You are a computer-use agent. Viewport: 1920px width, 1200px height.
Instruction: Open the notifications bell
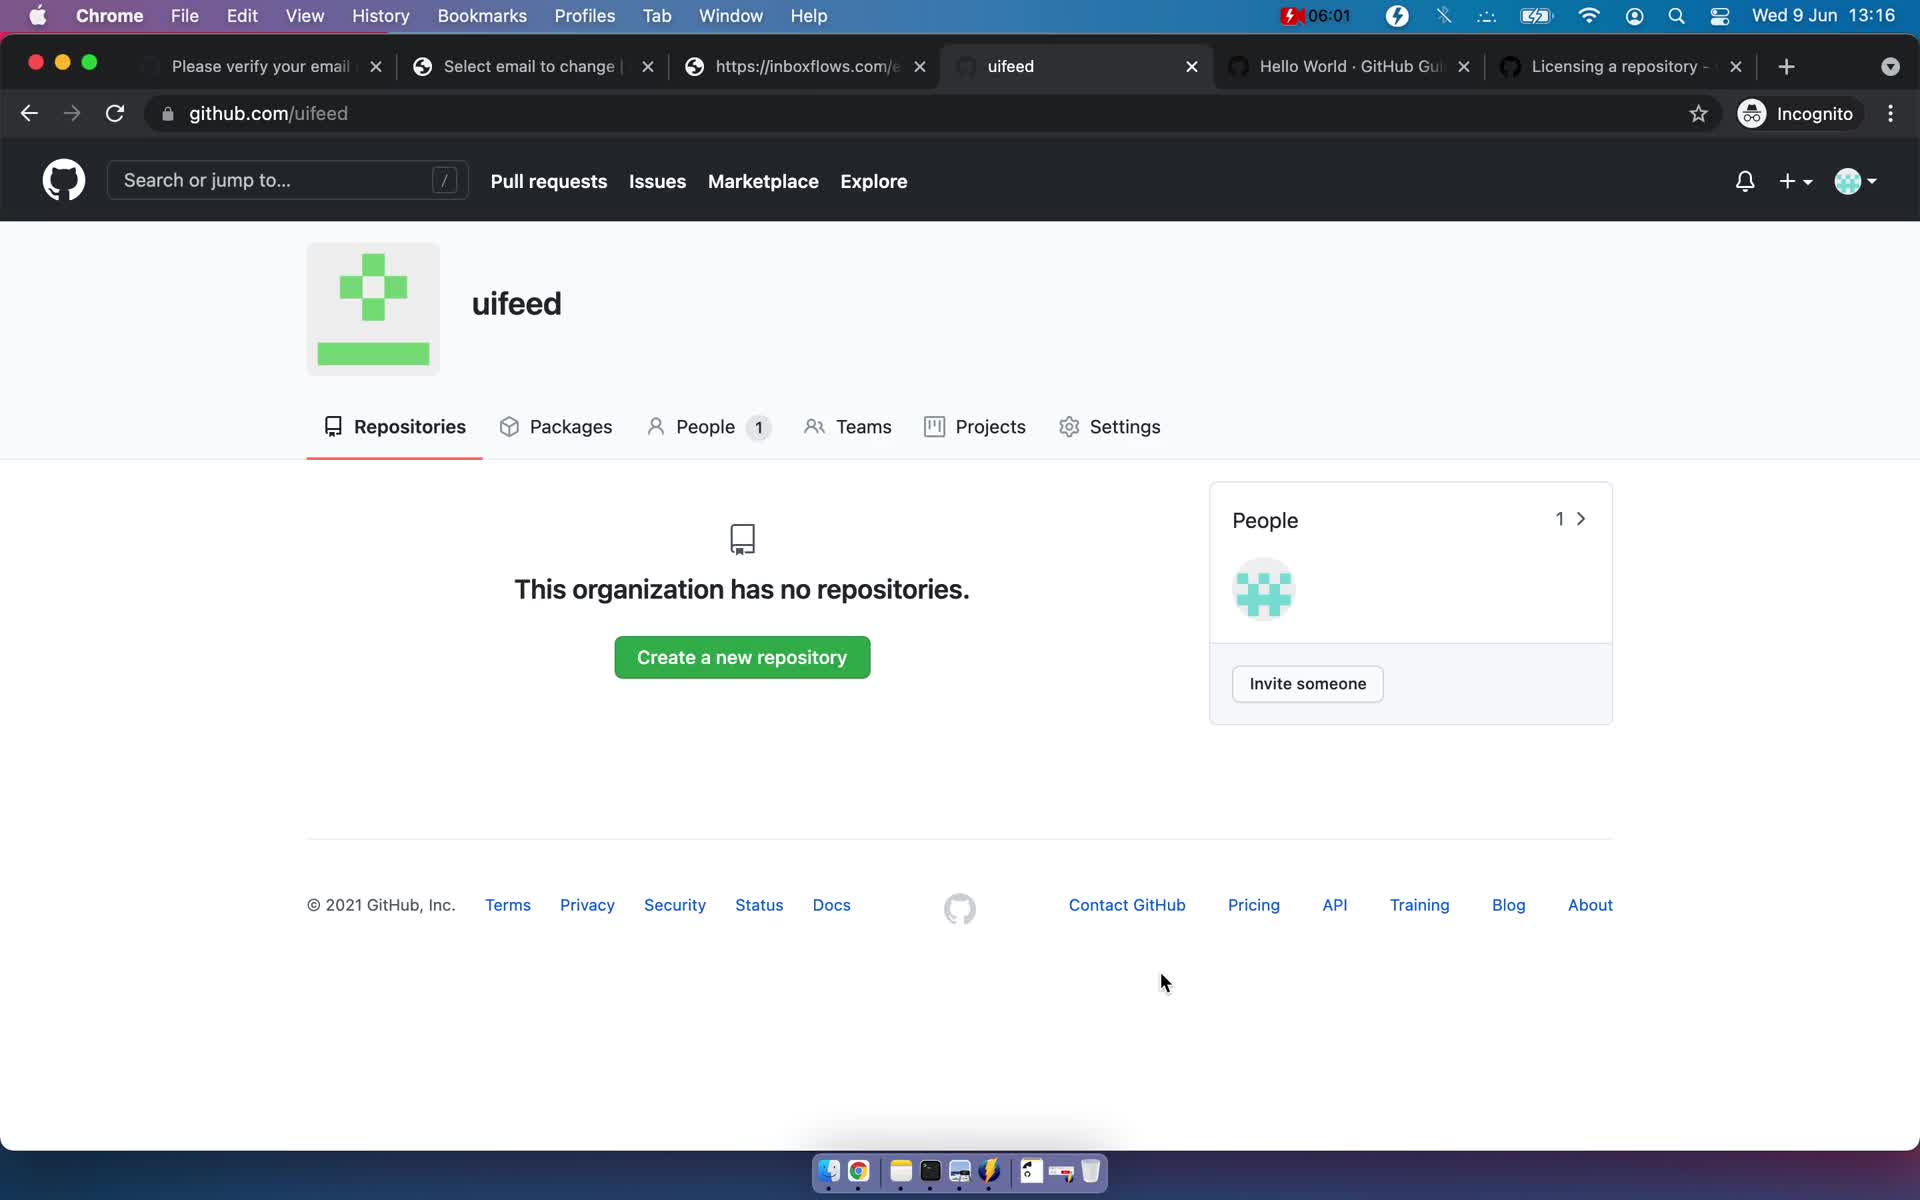(1744, 181)
